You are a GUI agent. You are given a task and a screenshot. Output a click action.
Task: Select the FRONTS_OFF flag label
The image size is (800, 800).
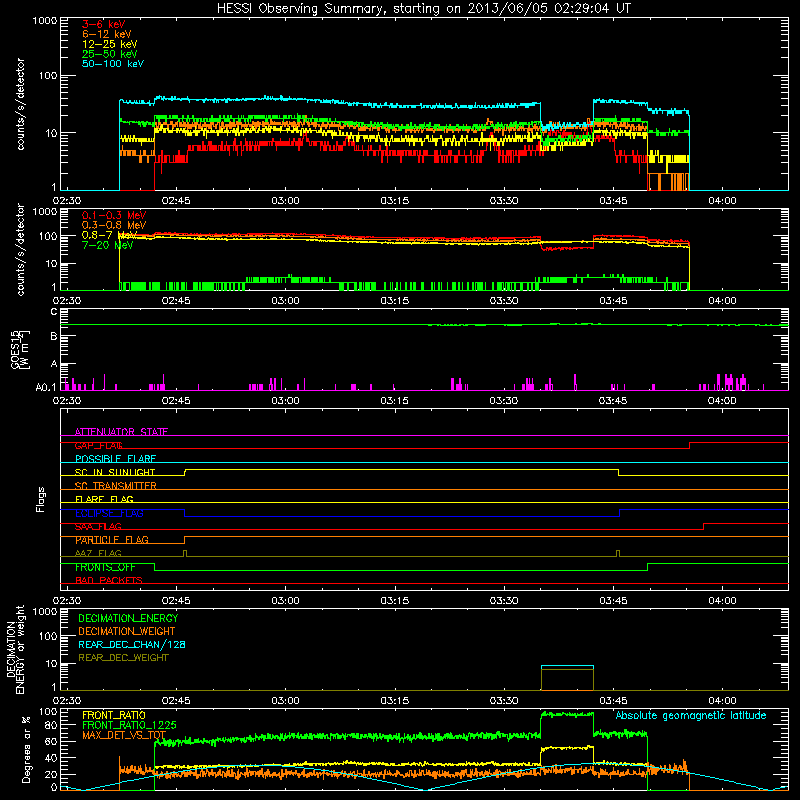(x=105, y=567)
